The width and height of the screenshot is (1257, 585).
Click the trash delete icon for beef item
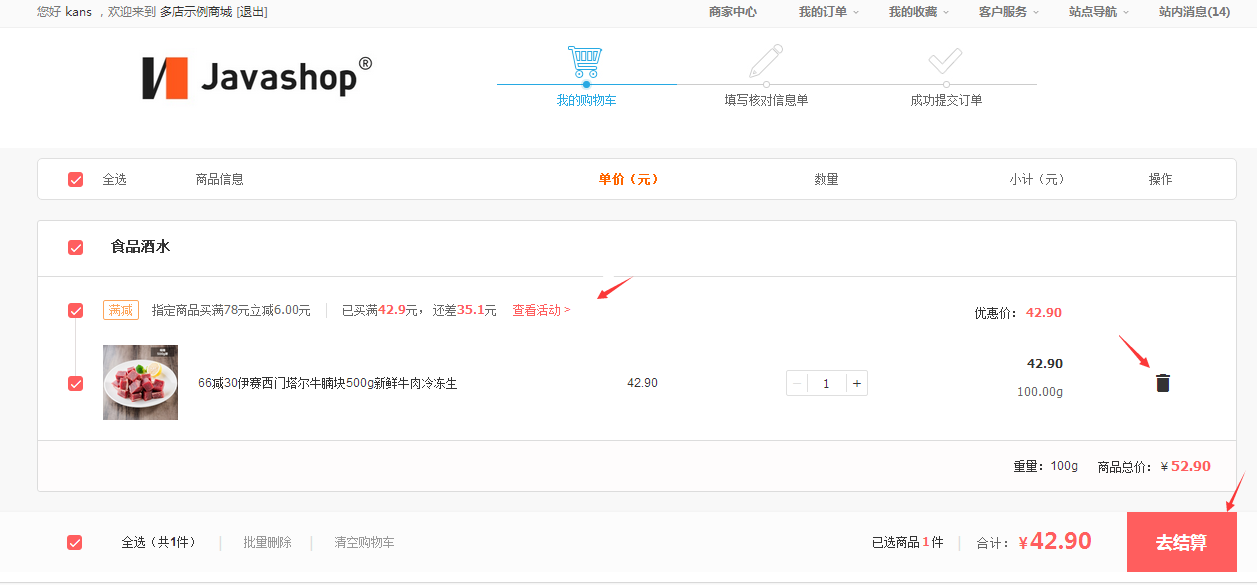[x=1162, y=383]
